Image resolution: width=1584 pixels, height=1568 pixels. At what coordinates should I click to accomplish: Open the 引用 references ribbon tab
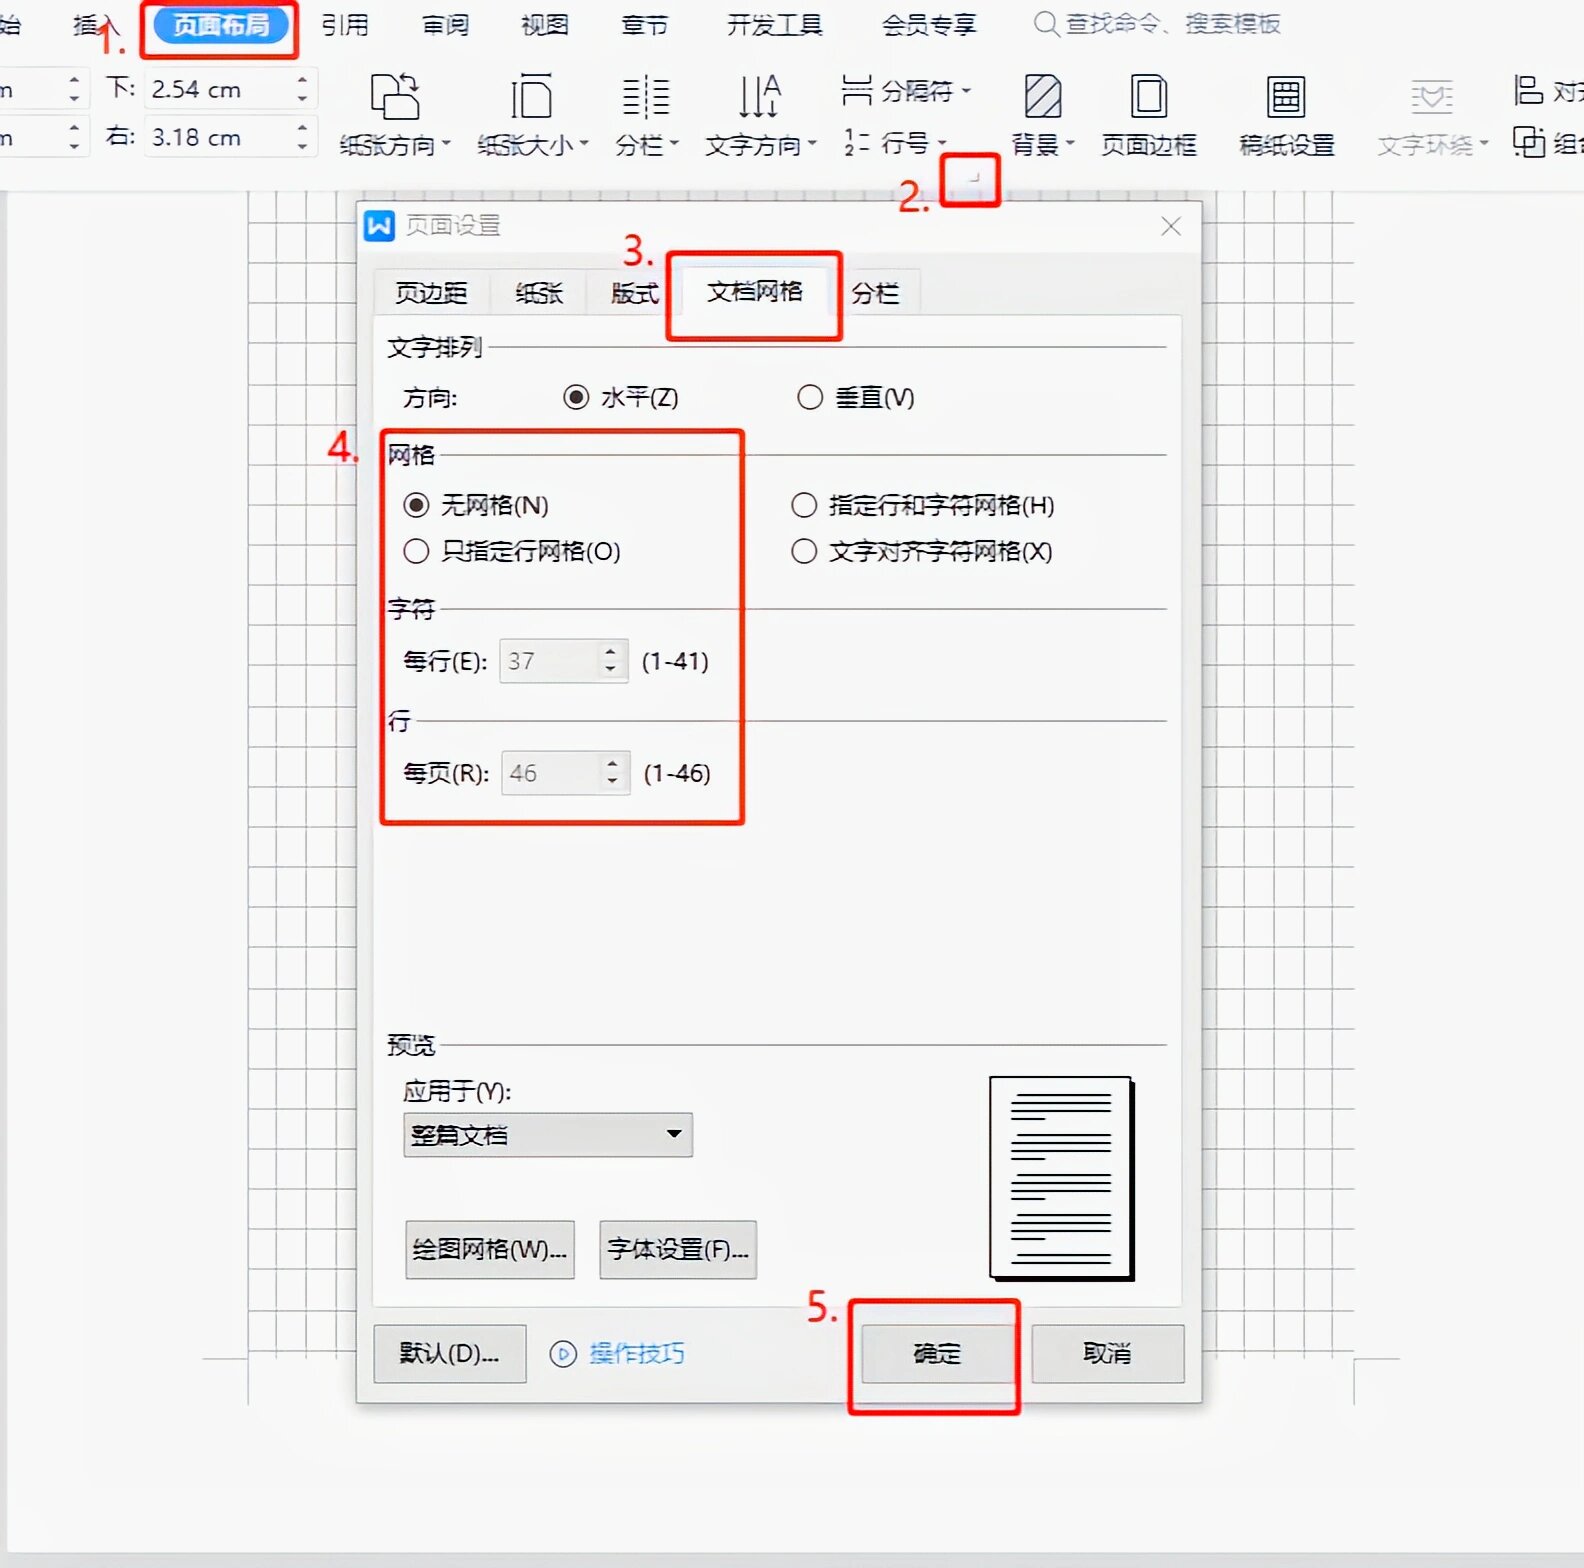[345, 25]
